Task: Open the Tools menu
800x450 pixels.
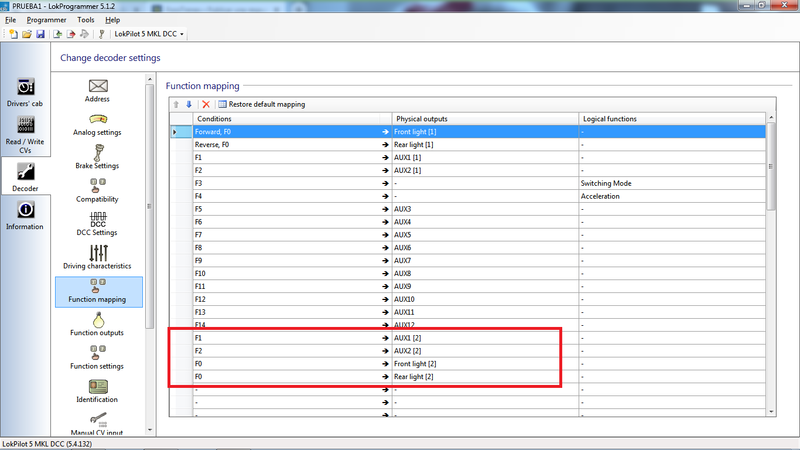Action: point(86,20)
